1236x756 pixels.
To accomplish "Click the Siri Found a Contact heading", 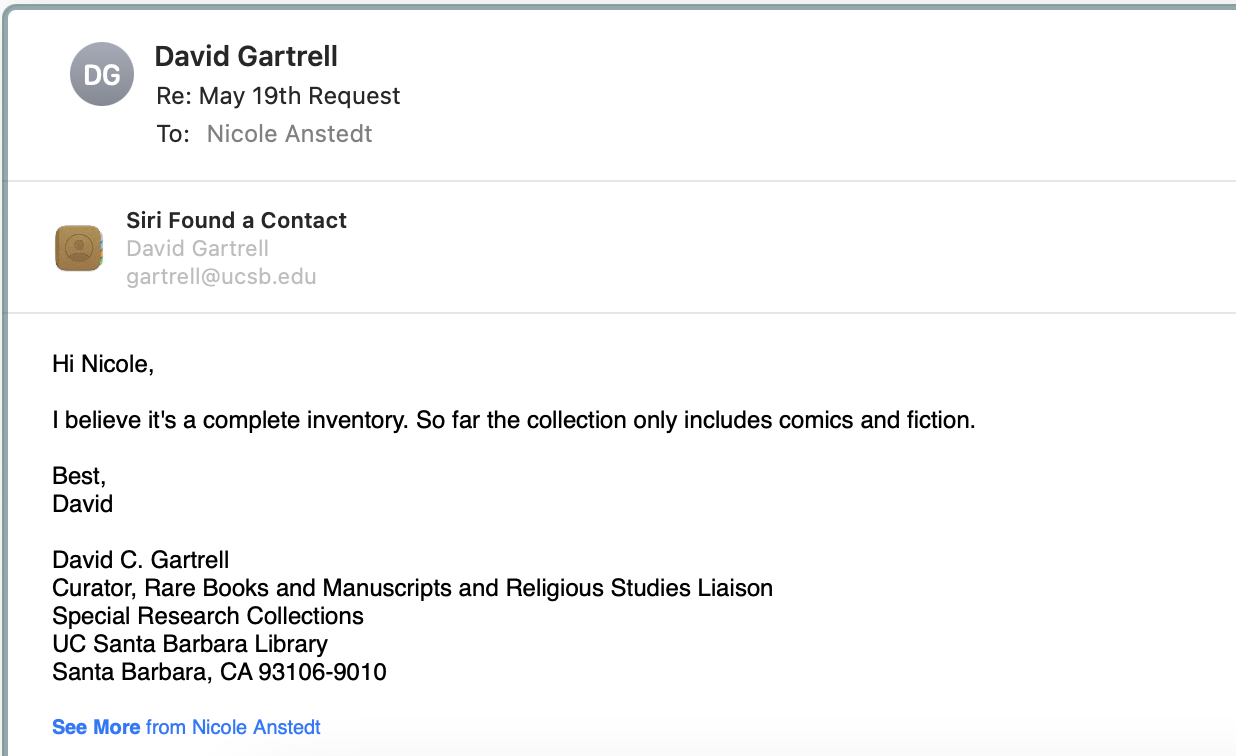I will pyautogui.click(x=236, y=221).
